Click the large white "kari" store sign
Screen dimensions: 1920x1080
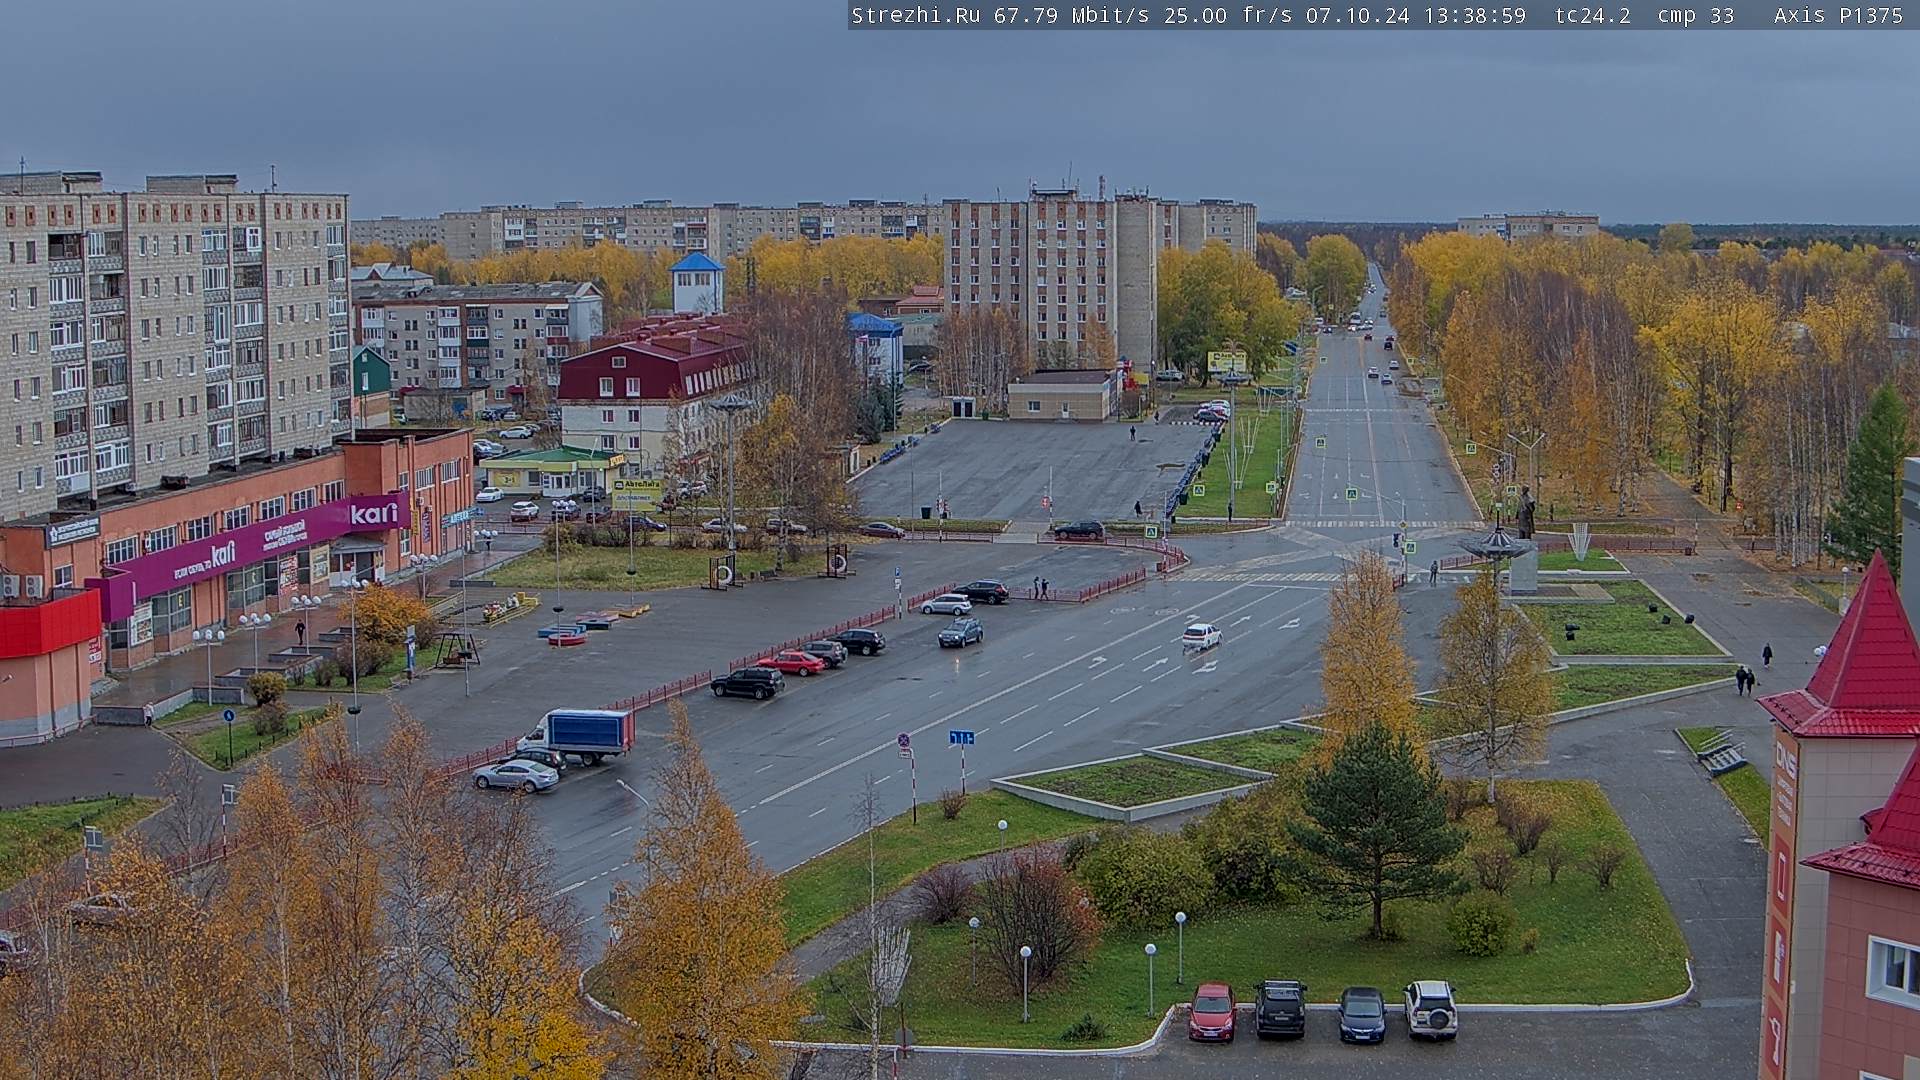point(374,513)
